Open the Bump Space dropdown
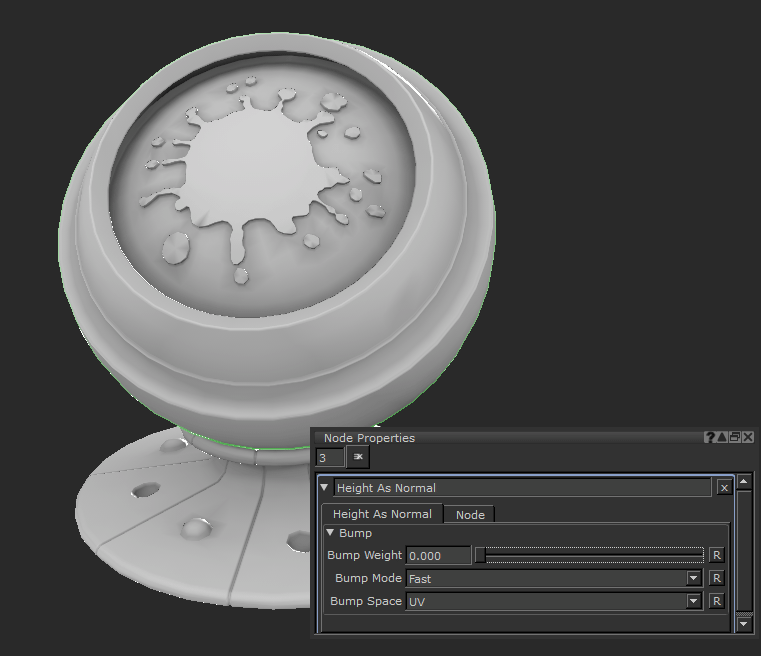The image size is (761, 656). (x=693, y=601)
